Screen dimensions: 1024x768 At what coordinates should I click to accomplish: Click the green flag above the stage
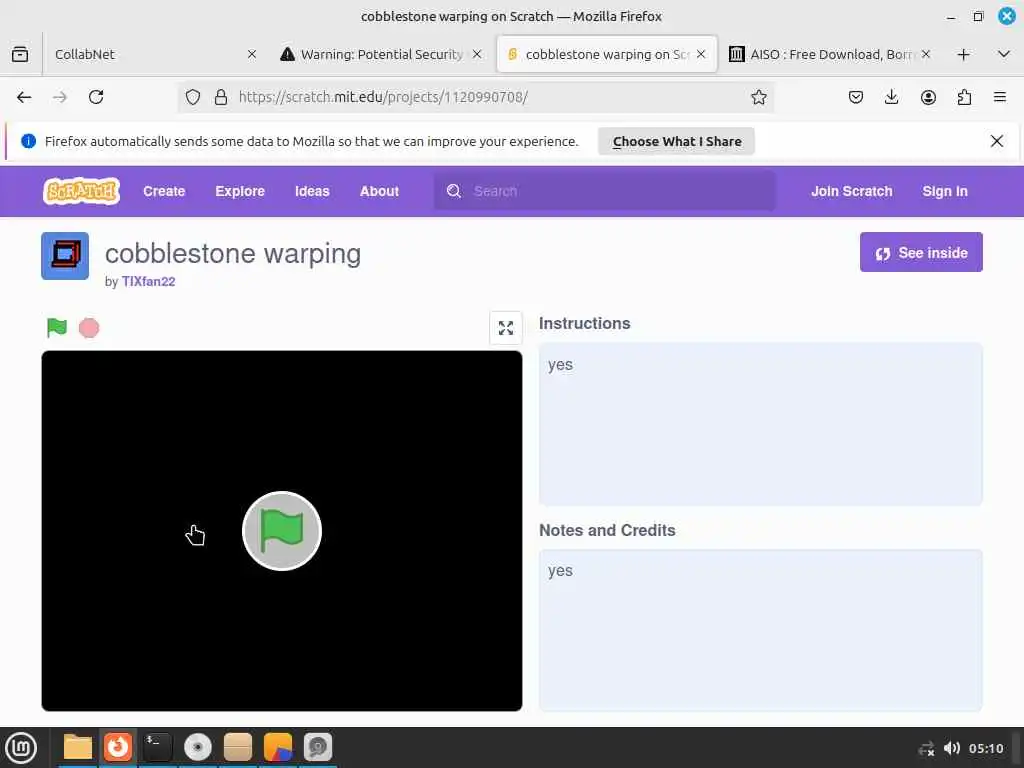pos(57,327)
